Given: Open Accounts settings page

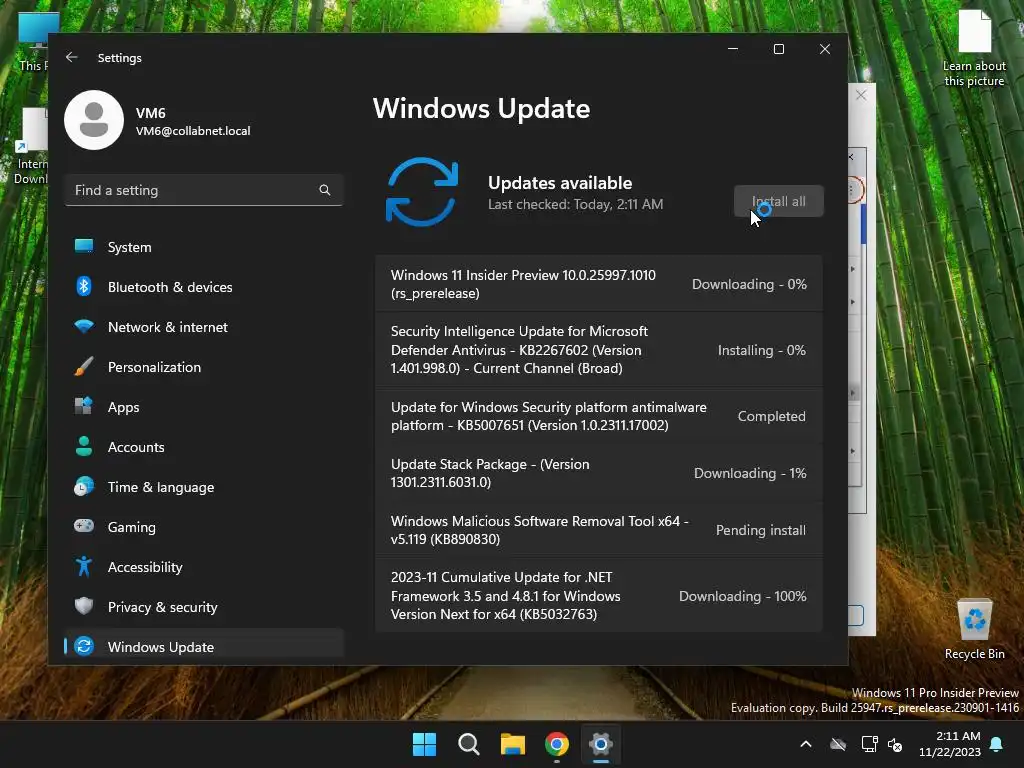Looking at the screenshot, I should pos(204,447).
